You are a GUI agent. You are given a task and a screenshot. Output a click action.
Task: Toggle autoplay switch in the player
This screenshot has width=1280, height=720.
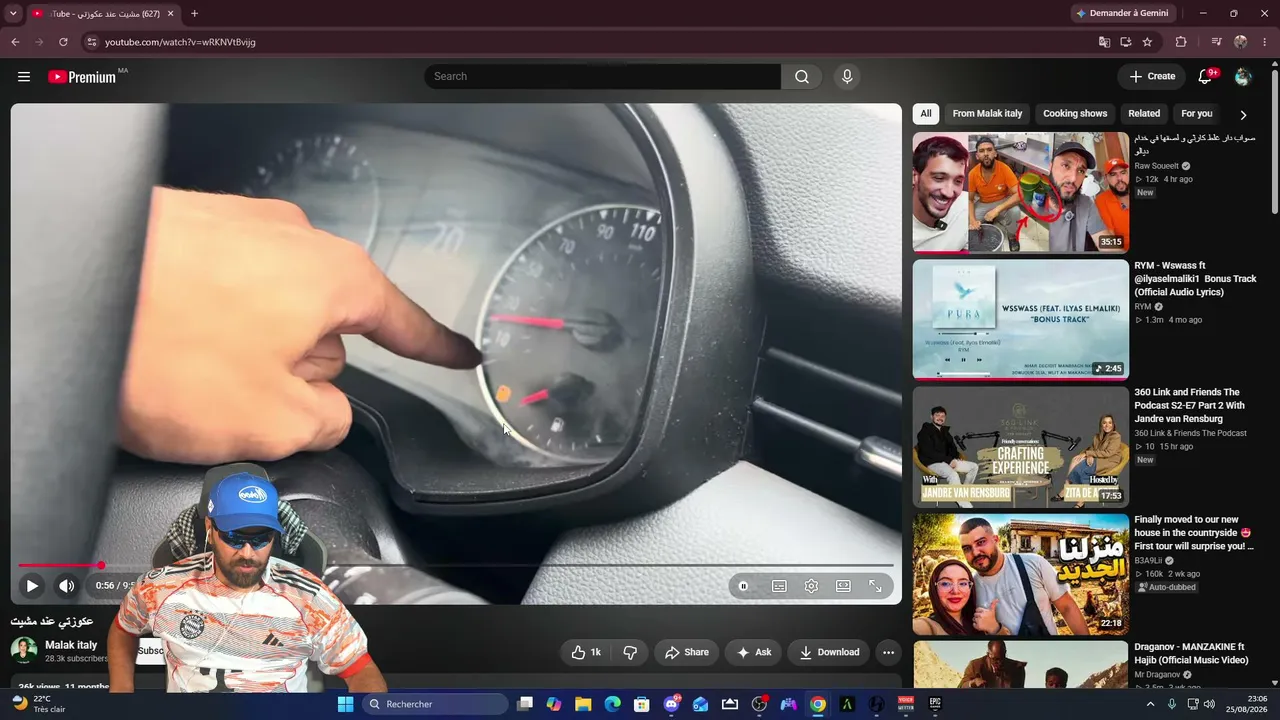pos(743,586)
